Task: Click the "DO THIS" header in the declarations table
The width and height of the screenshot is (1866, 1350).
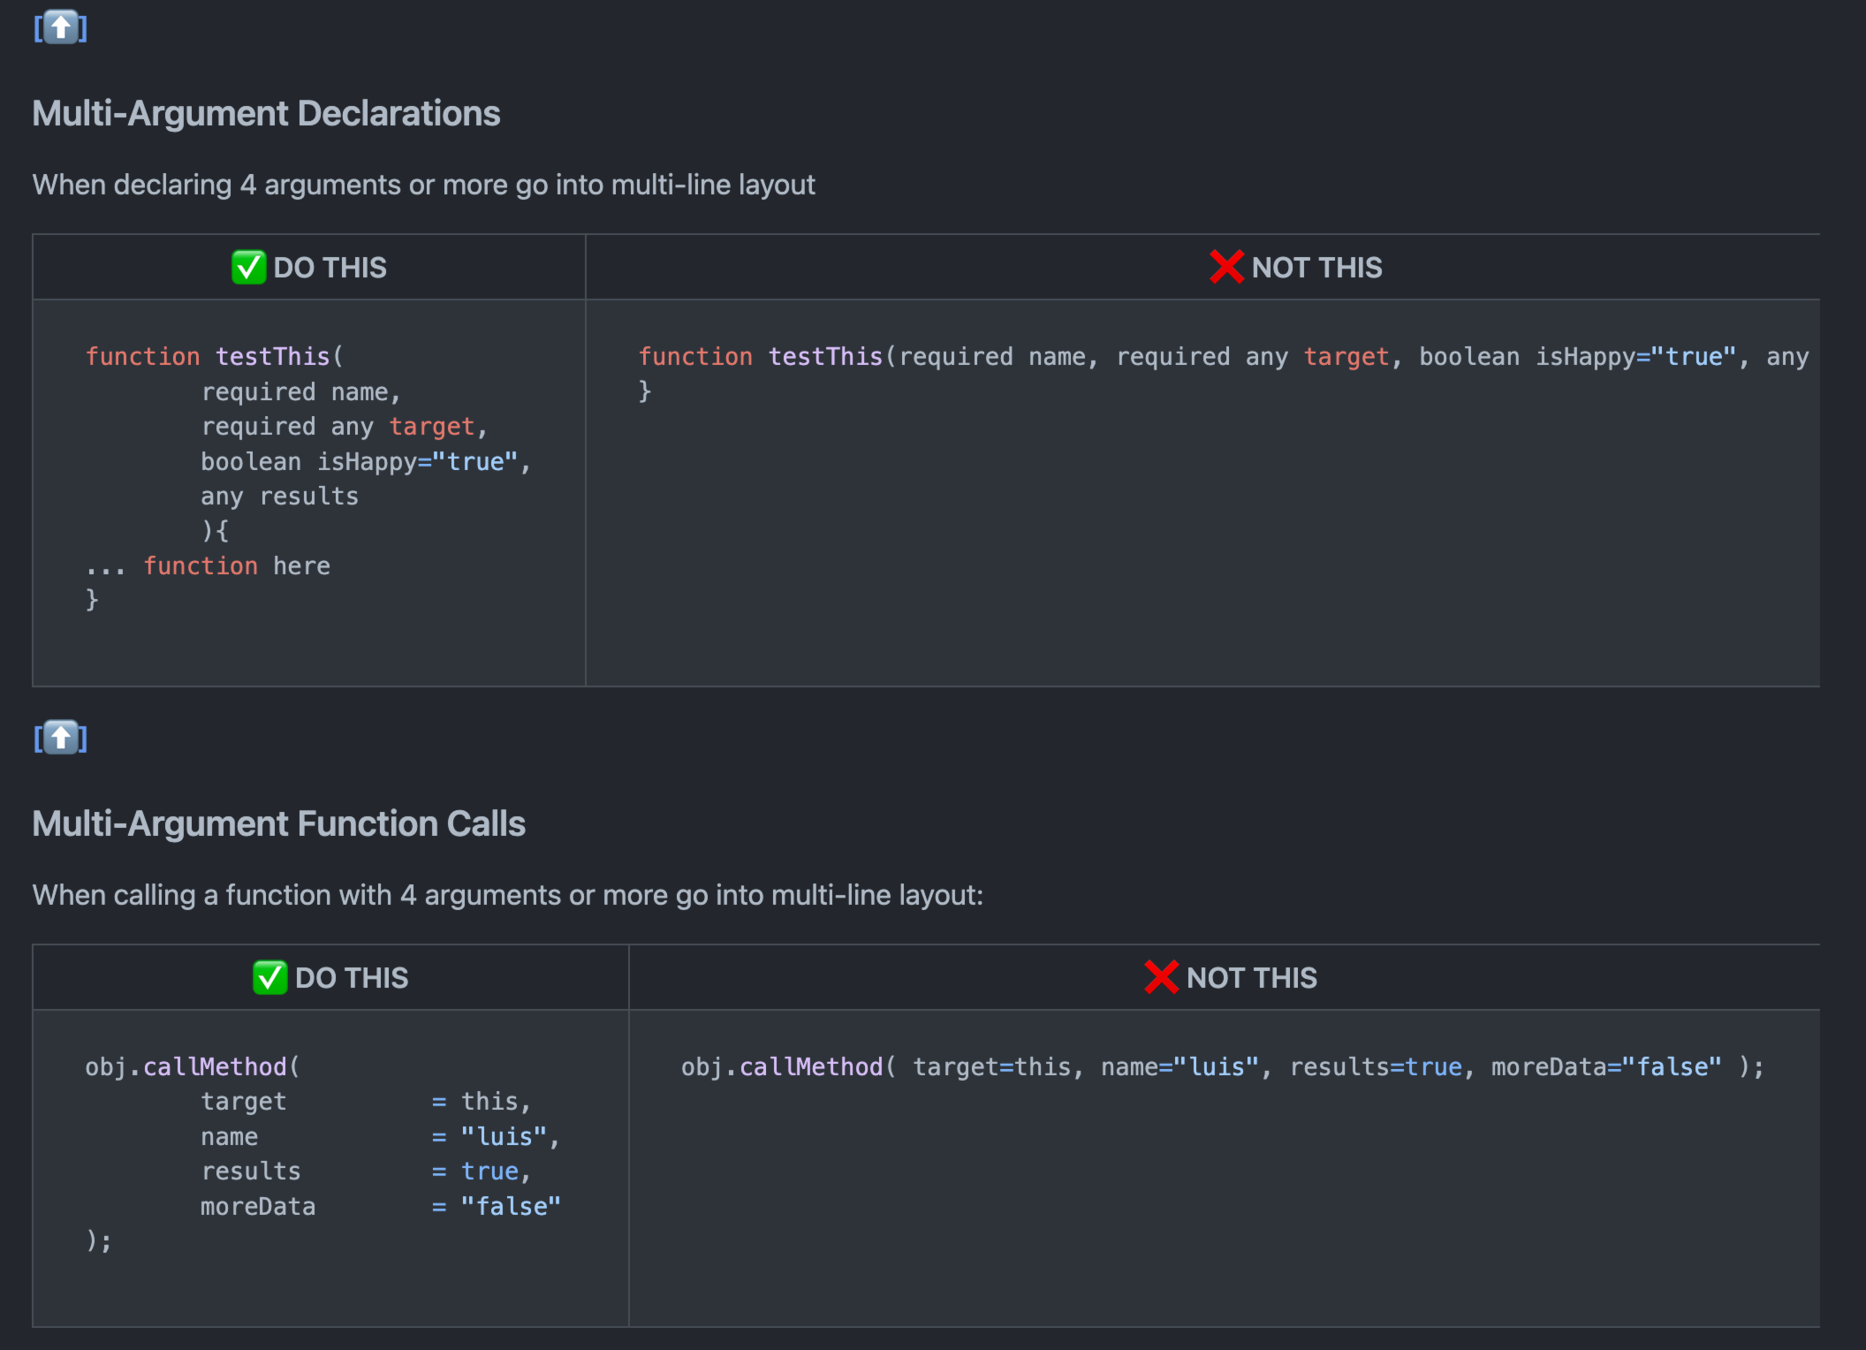Action: click(x=330, y=267)
